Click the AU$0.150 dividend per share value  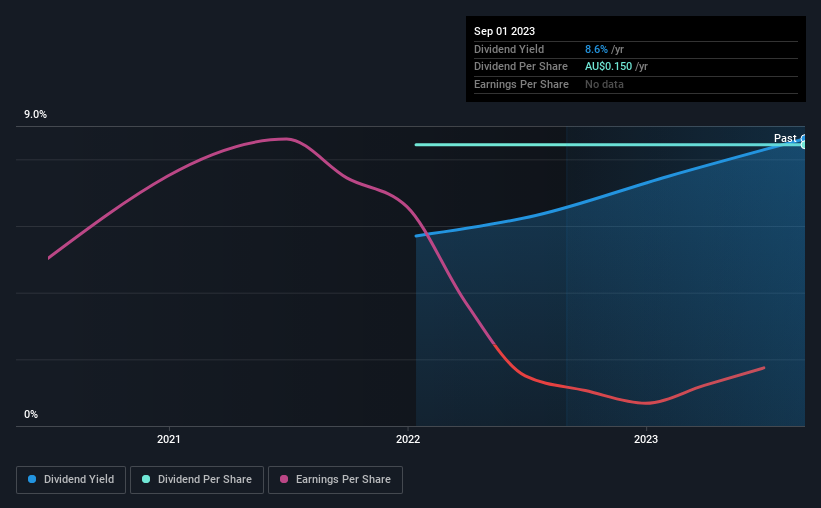click(x=608, y=67)
